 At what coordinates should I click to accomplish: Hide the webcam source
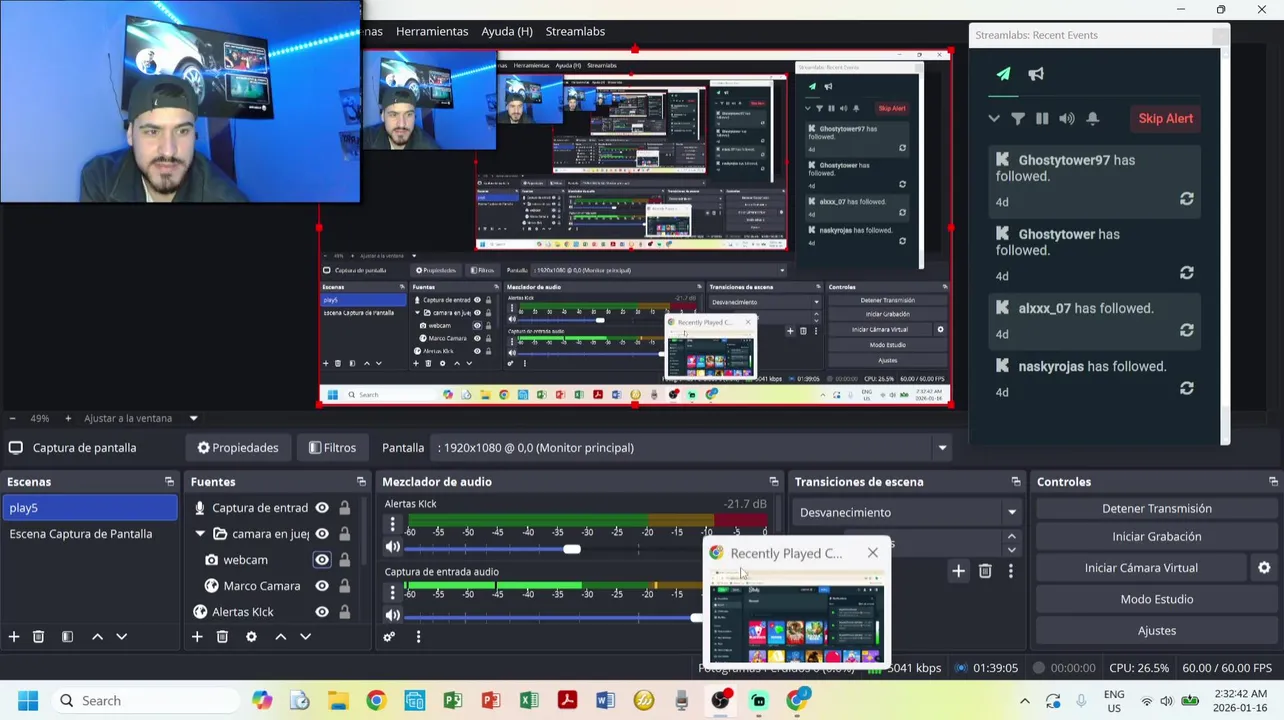coord(322,560)
